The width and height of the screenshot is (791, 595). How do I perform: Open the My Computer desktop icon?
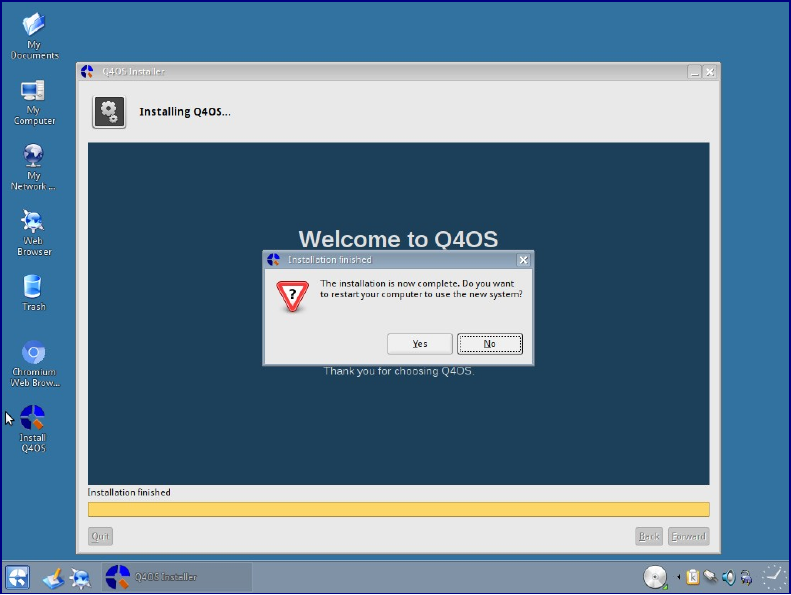[34, 102]
